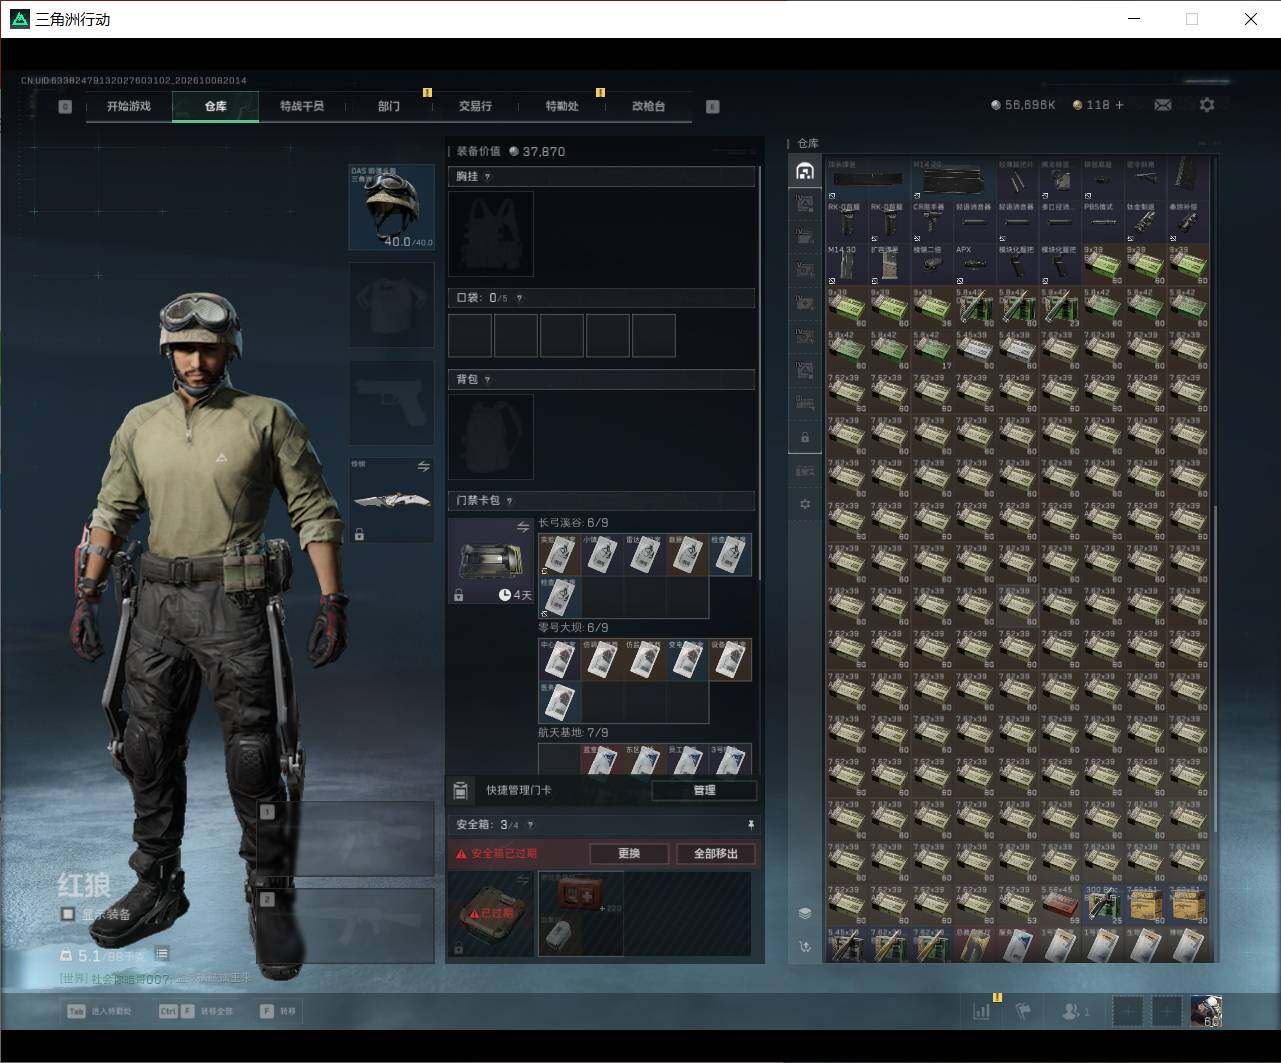Image resolution: width=1281 pixels, height=1063 pixels.
Task: Open the 交易行 tab
Action: pos(475,106)
